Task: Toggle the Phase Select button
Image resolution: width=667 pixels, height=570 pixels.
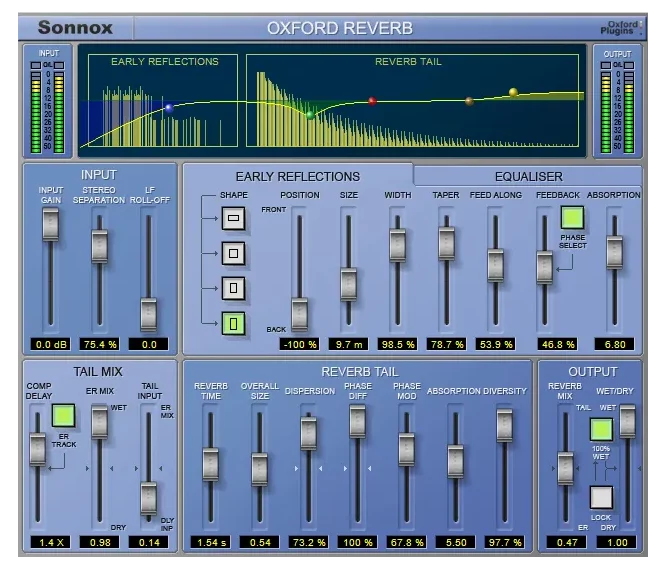Action: (572, 218)
